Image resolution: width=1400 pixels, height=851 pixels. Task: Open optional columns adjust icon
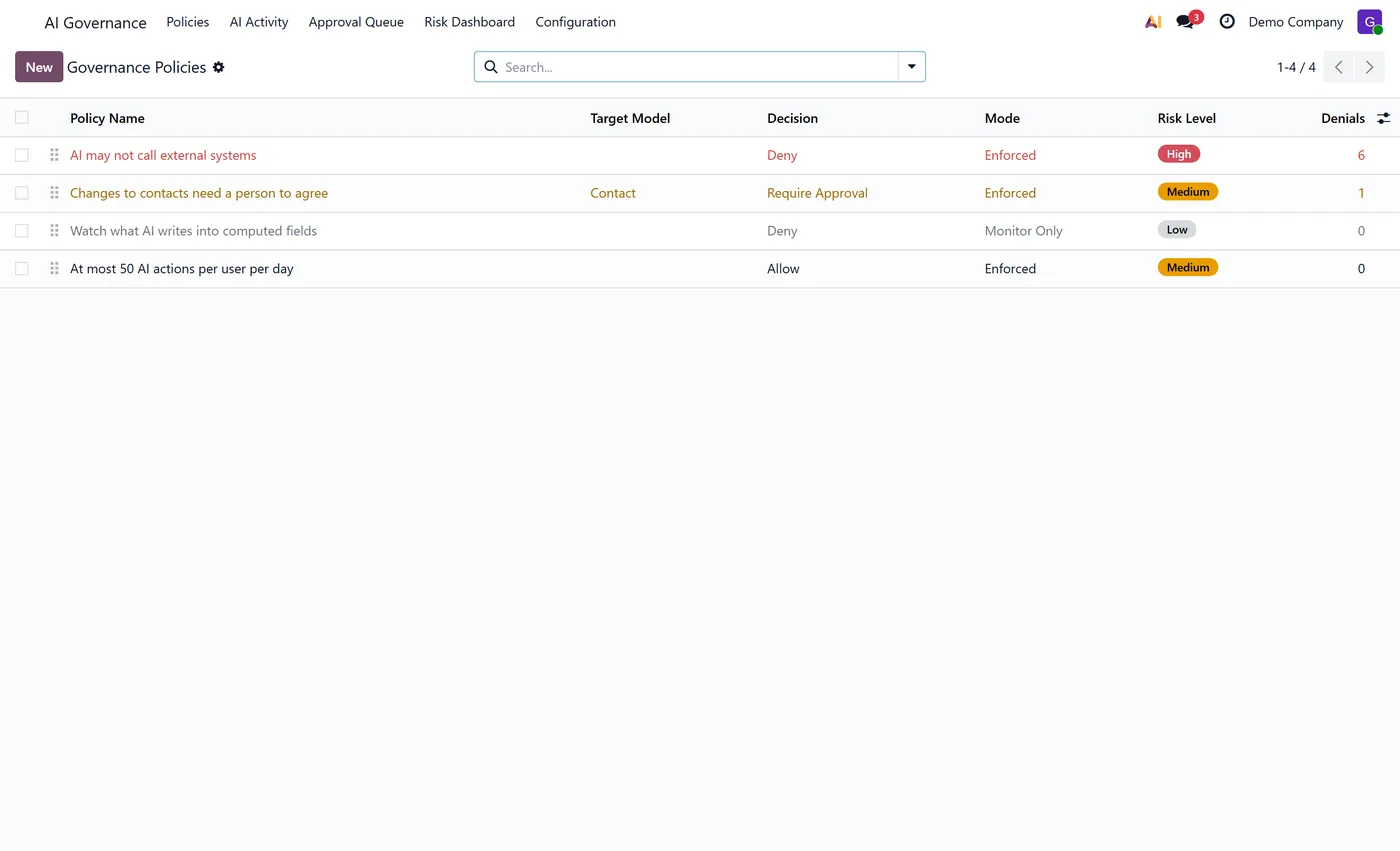click(x=1384, y=118)
